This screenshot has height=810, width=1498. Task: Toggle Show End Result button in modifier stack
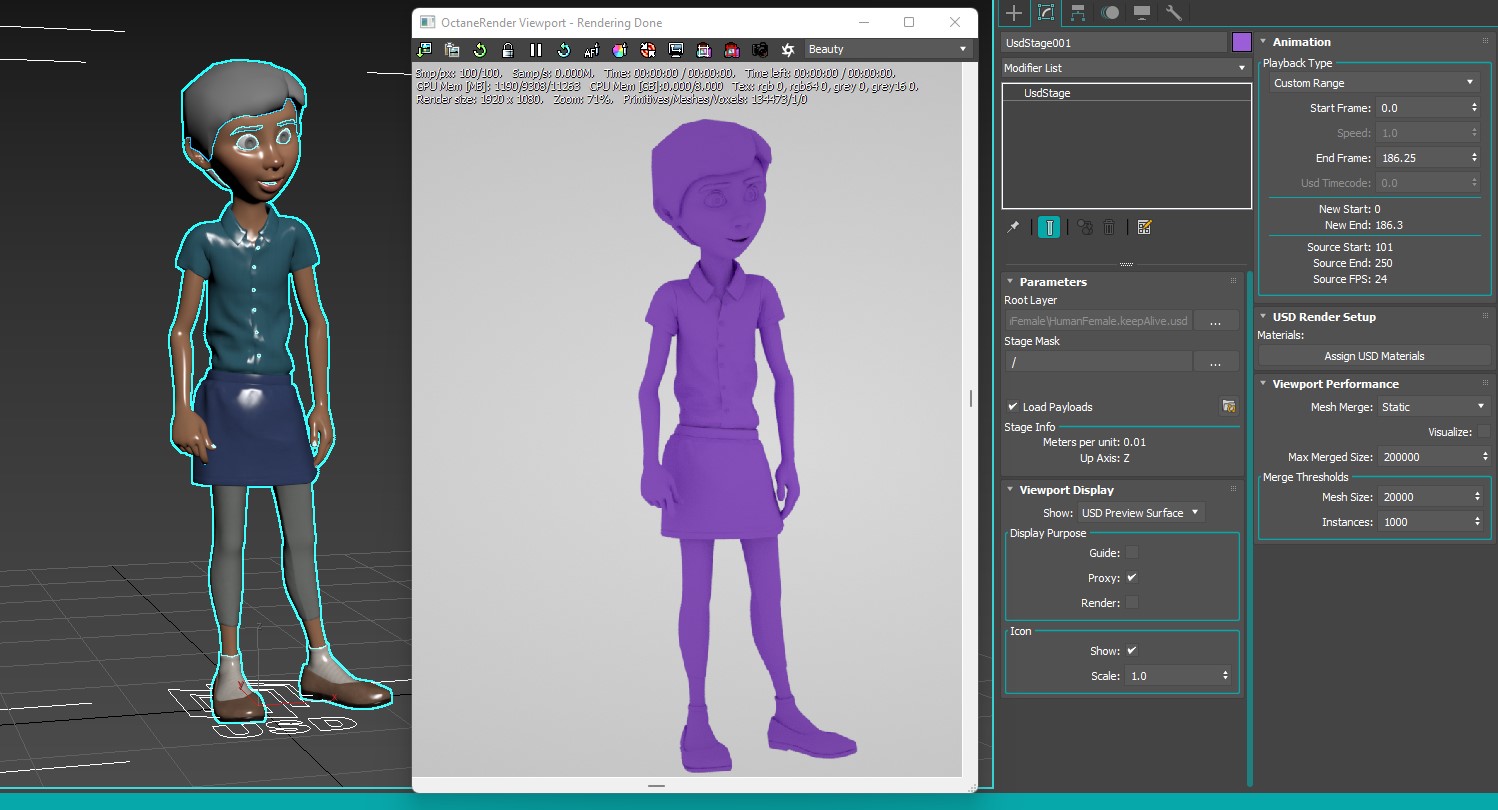tap(1048, 228)
